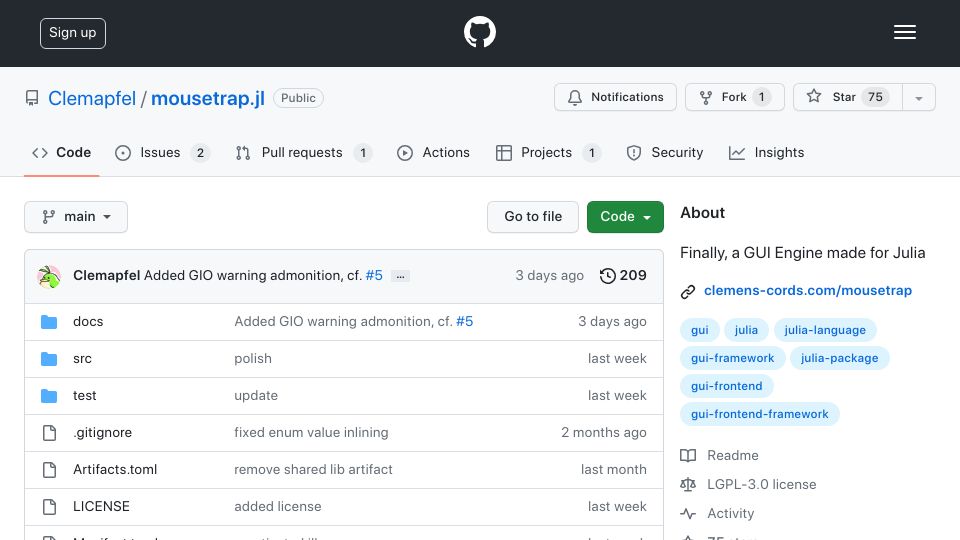Open the test folder name
The width and height of the screenshot is (960, 540).
tap(84, 396)
